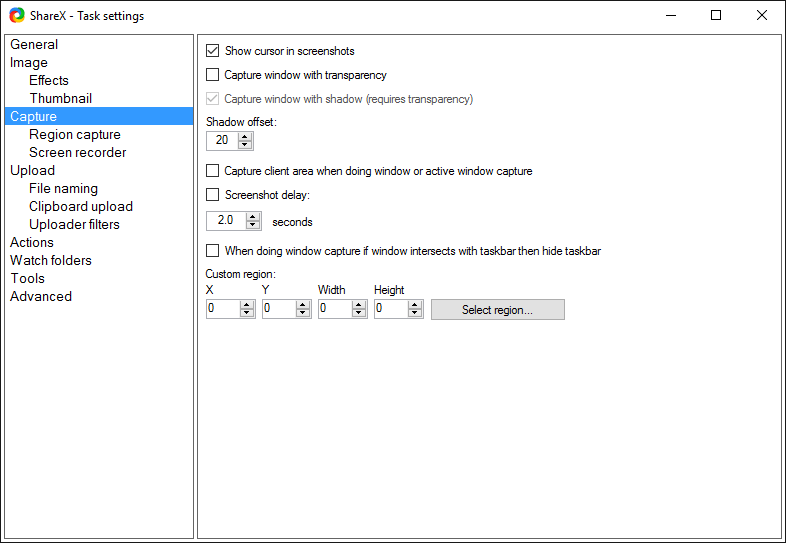Image resolution: width=786 pixels, height=543 pixels.
Task: Toggle Show cursor in screenshots checkbox
Action: tap(212, 51)
